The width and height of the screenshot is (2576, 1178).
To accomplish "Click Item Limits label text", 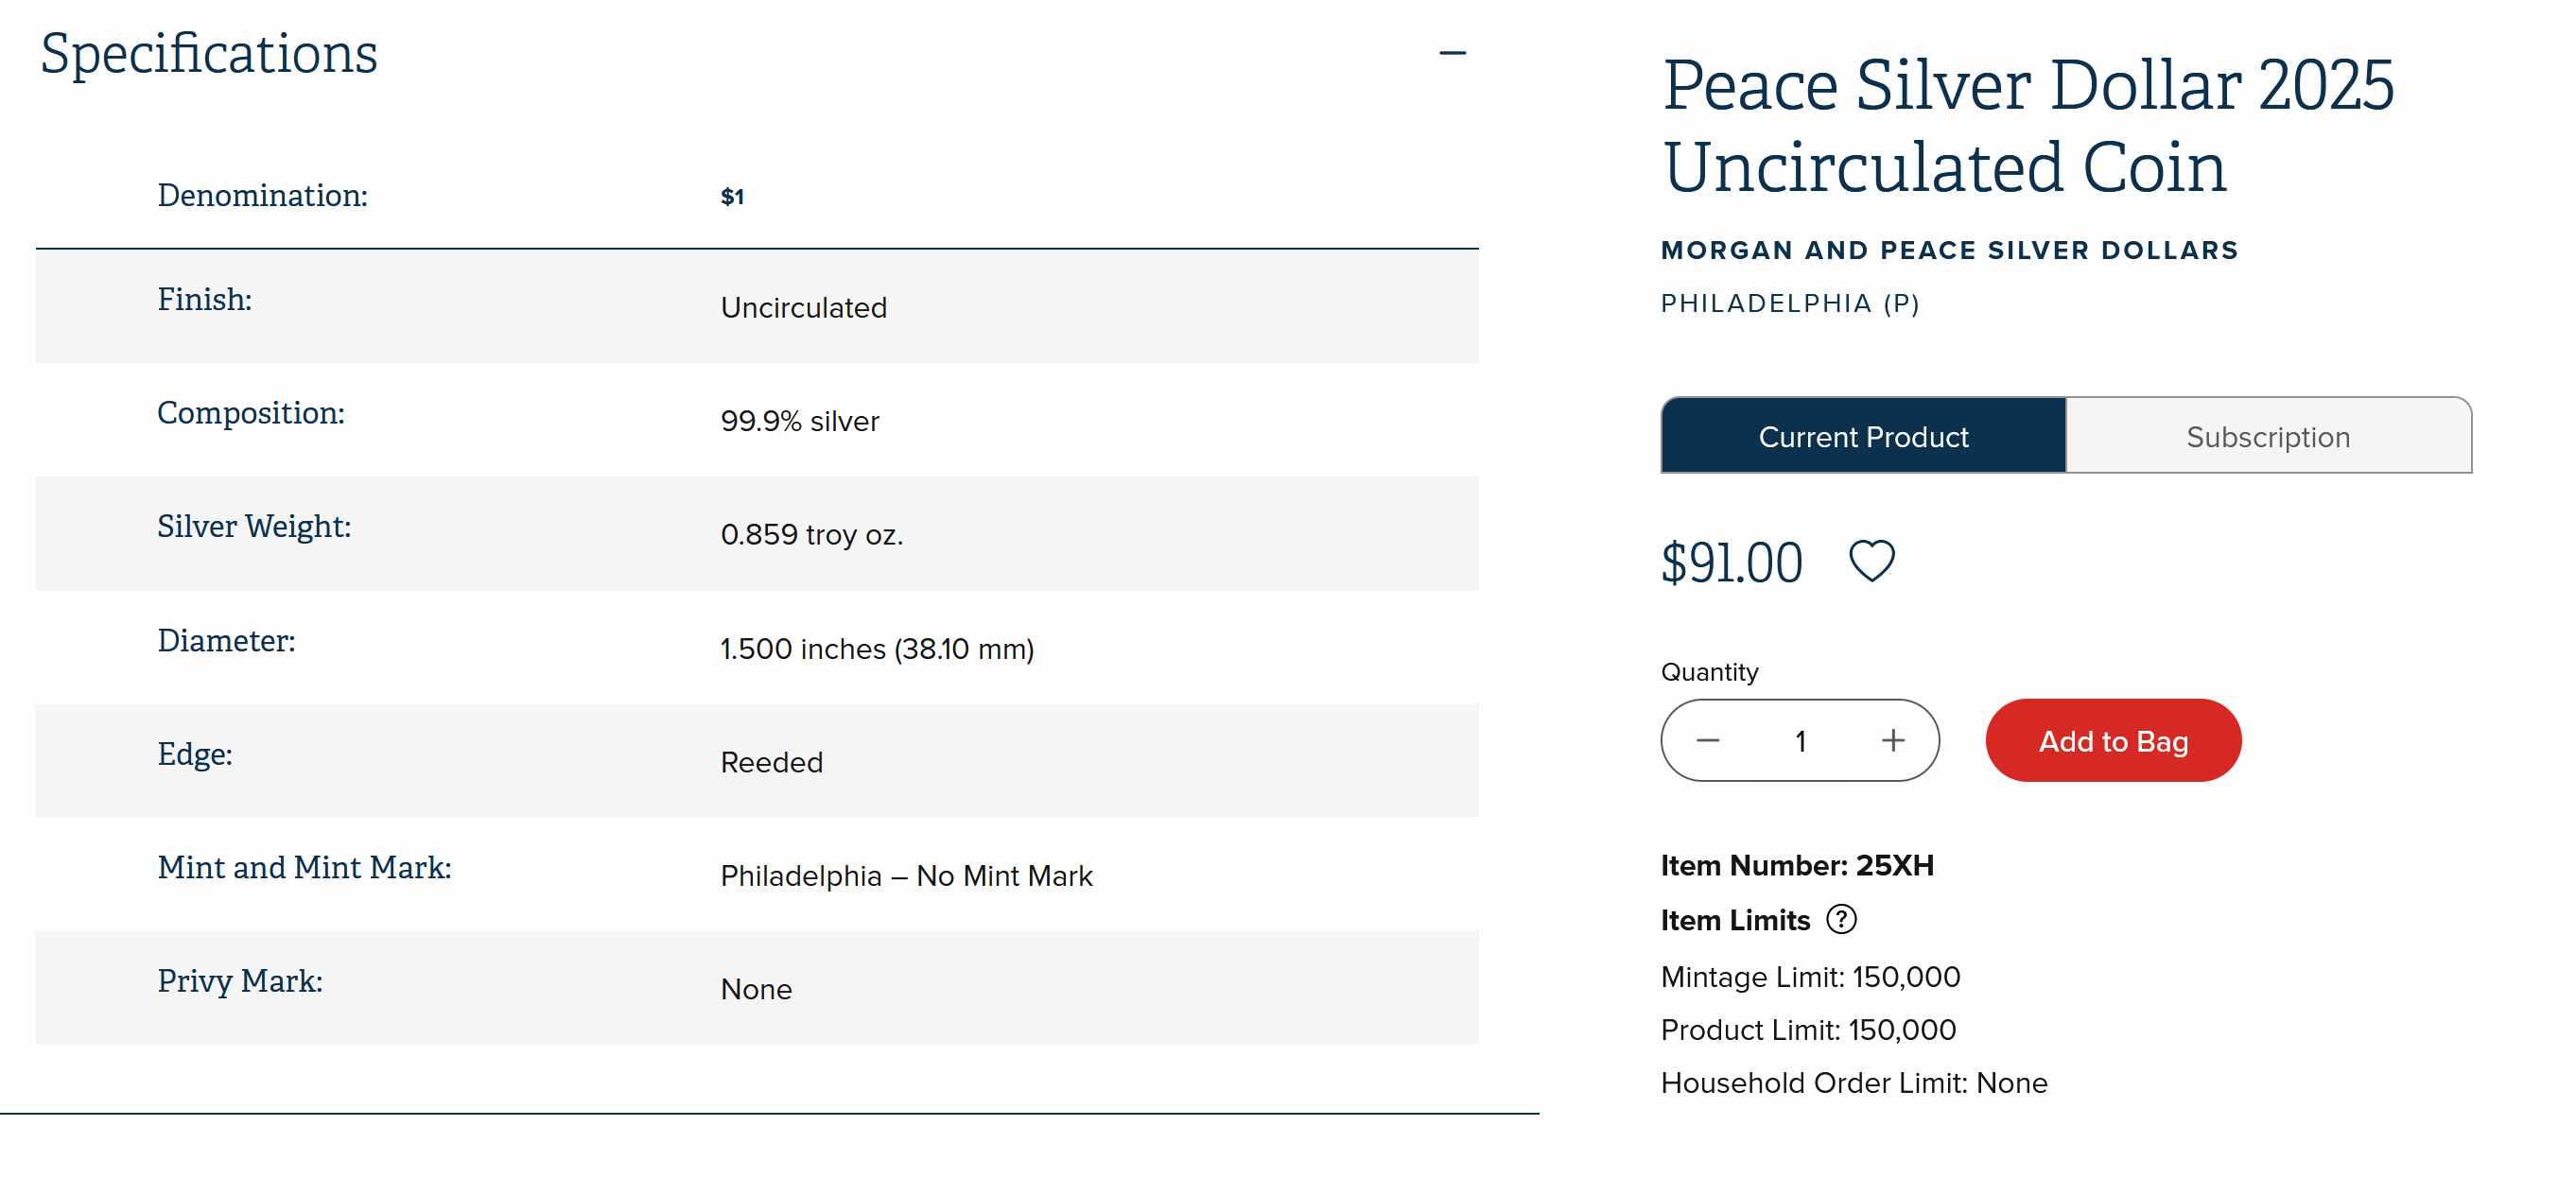I will (x=1735, y=920).
